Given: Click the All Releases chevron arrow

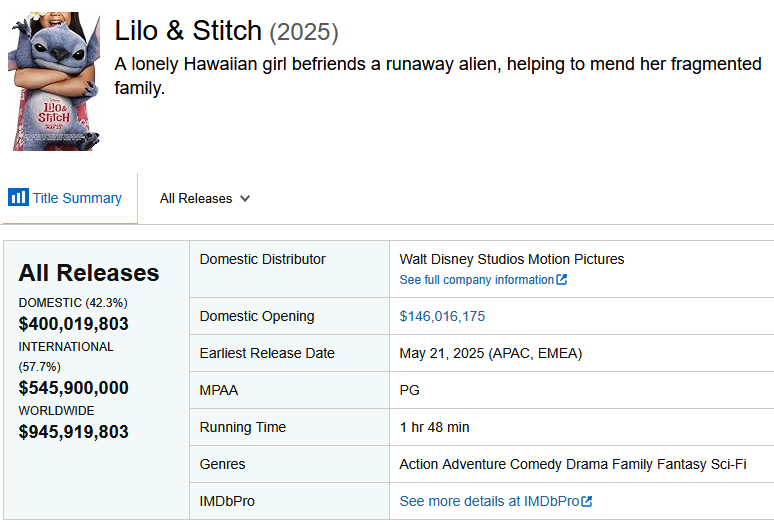Looking at the screenshot, I should [x=245, y=199].
